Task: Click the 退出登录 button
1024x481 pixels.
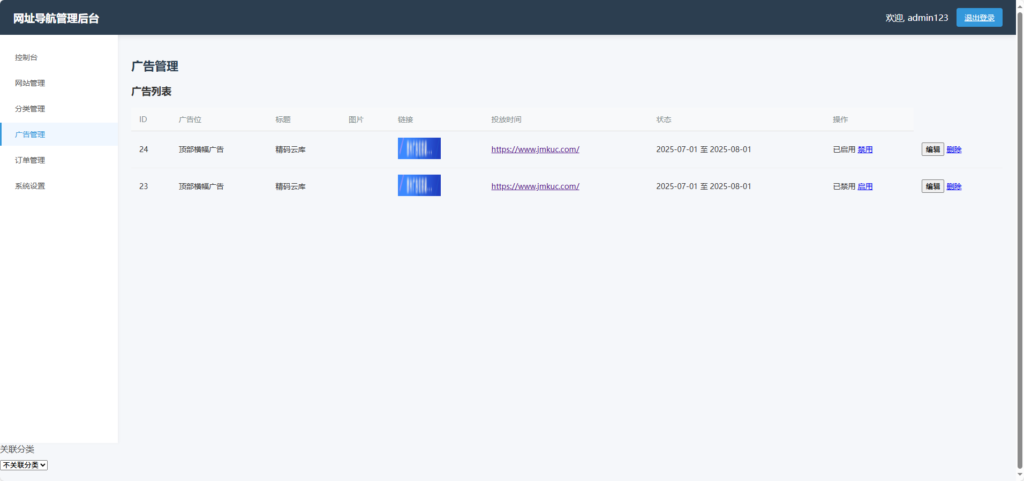Action: pyautogui.click(x=978, y=18)
